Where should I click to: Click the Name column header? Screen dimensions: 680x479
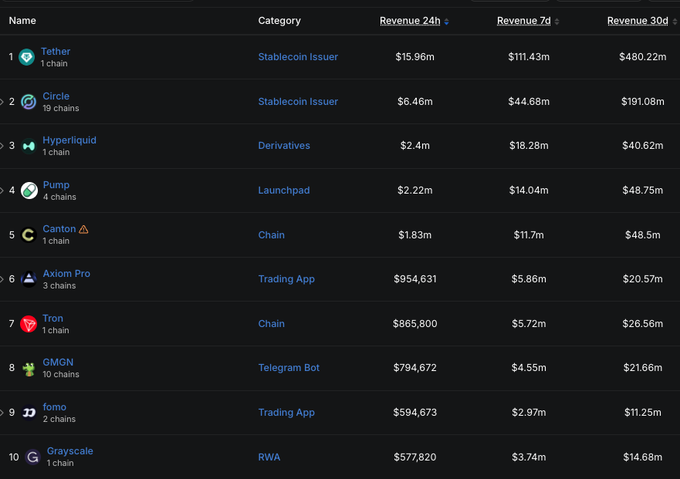point(23,21)
